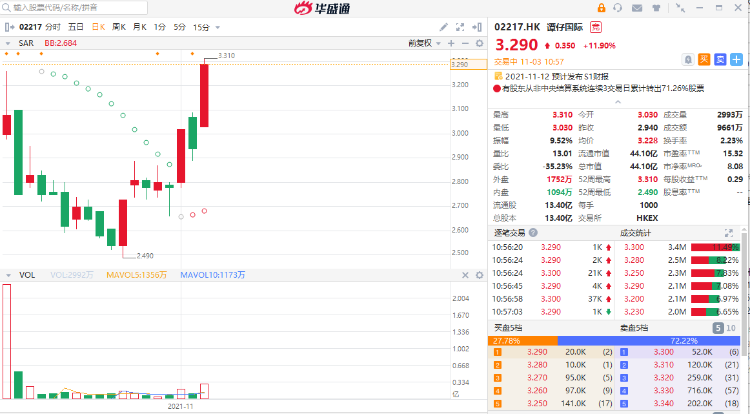Click the red badge next to 谭仔国际
Screen dimensions: 750x414
[596, 27]
